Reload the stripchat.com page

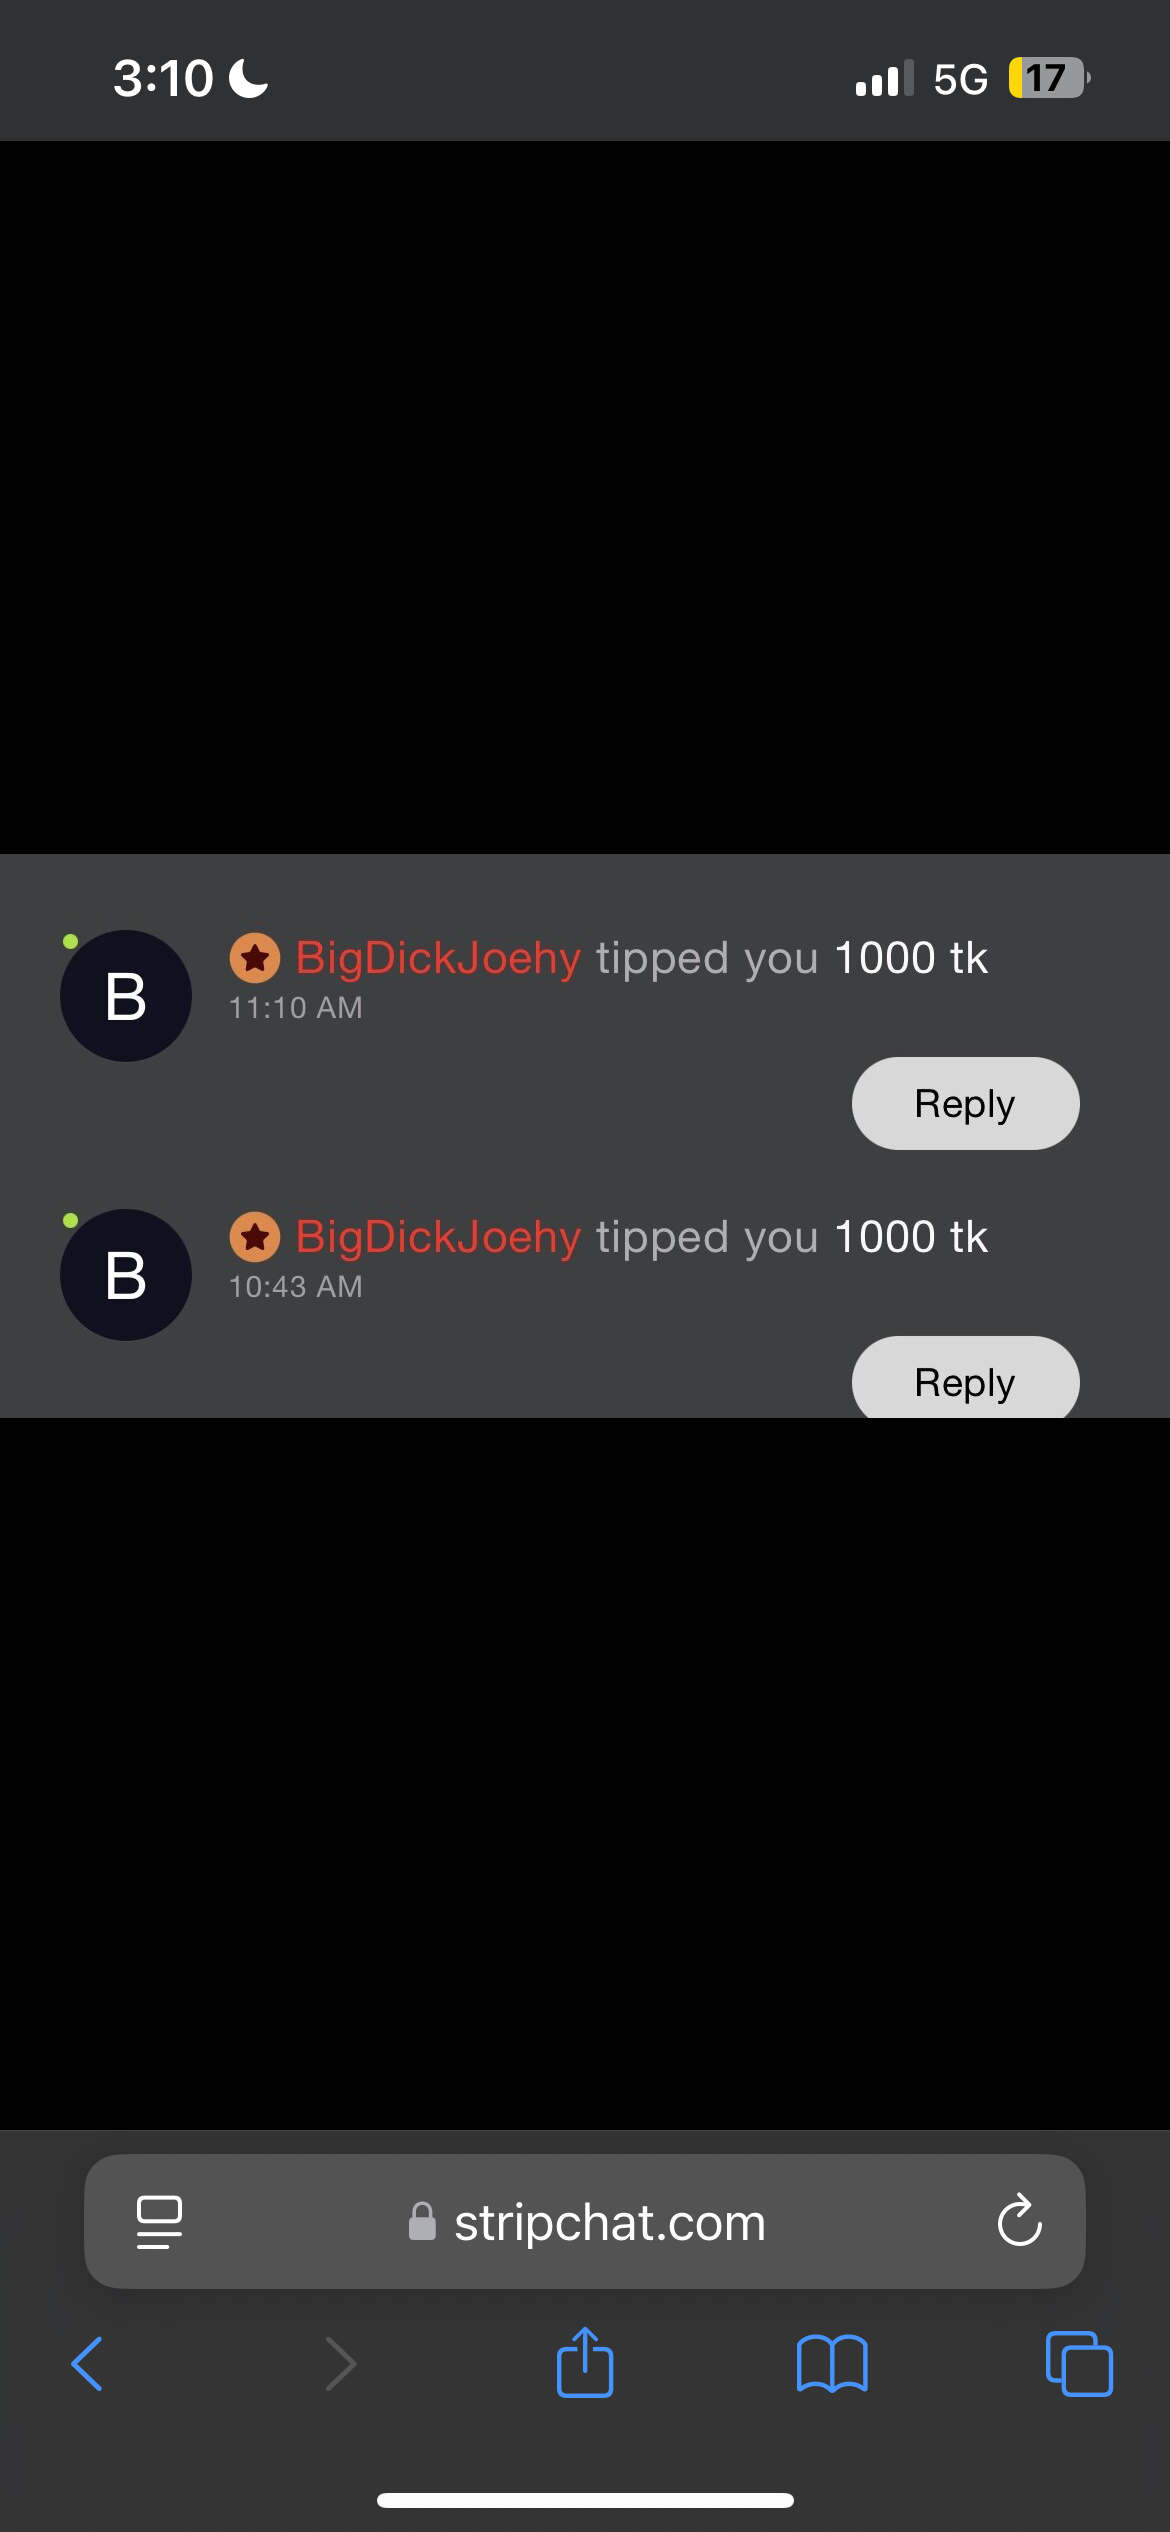pyautogui.click(x=1019, y=2221)
